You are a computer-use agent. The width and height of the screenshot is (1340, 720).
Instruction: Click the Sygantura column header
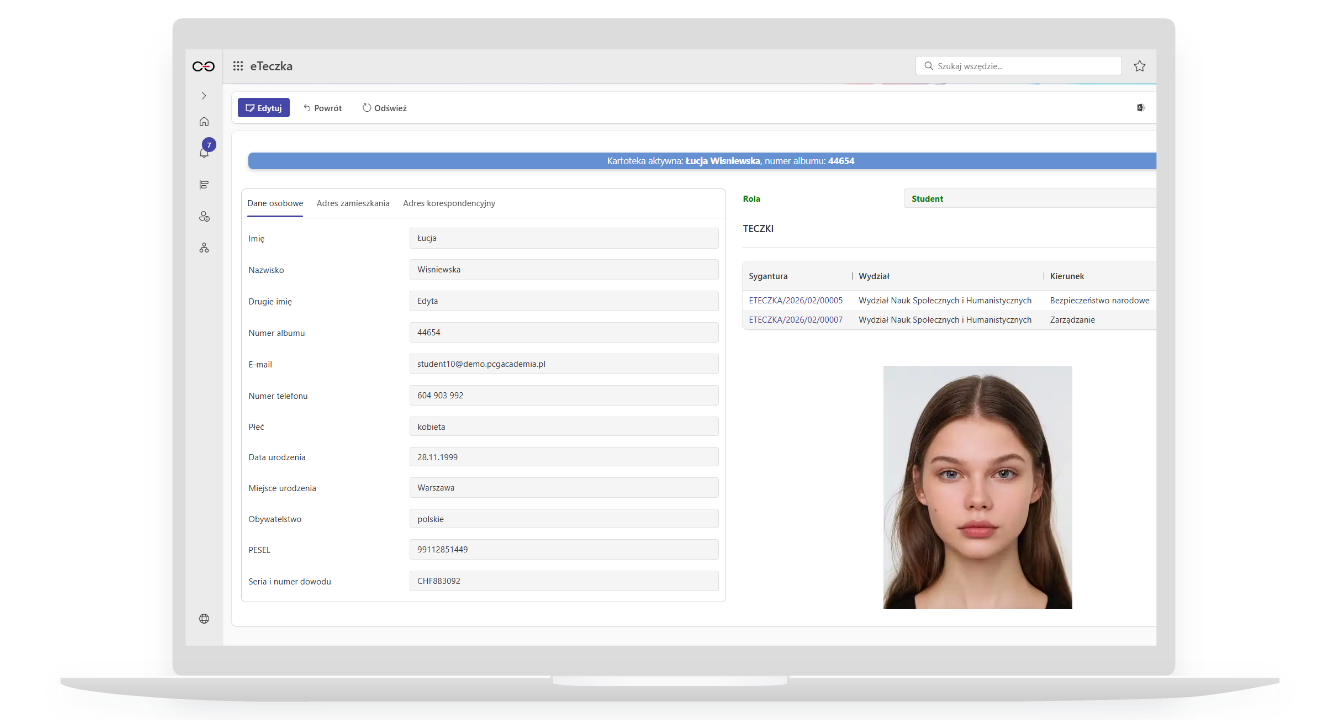pyautogui.click(x=768, y=276)
